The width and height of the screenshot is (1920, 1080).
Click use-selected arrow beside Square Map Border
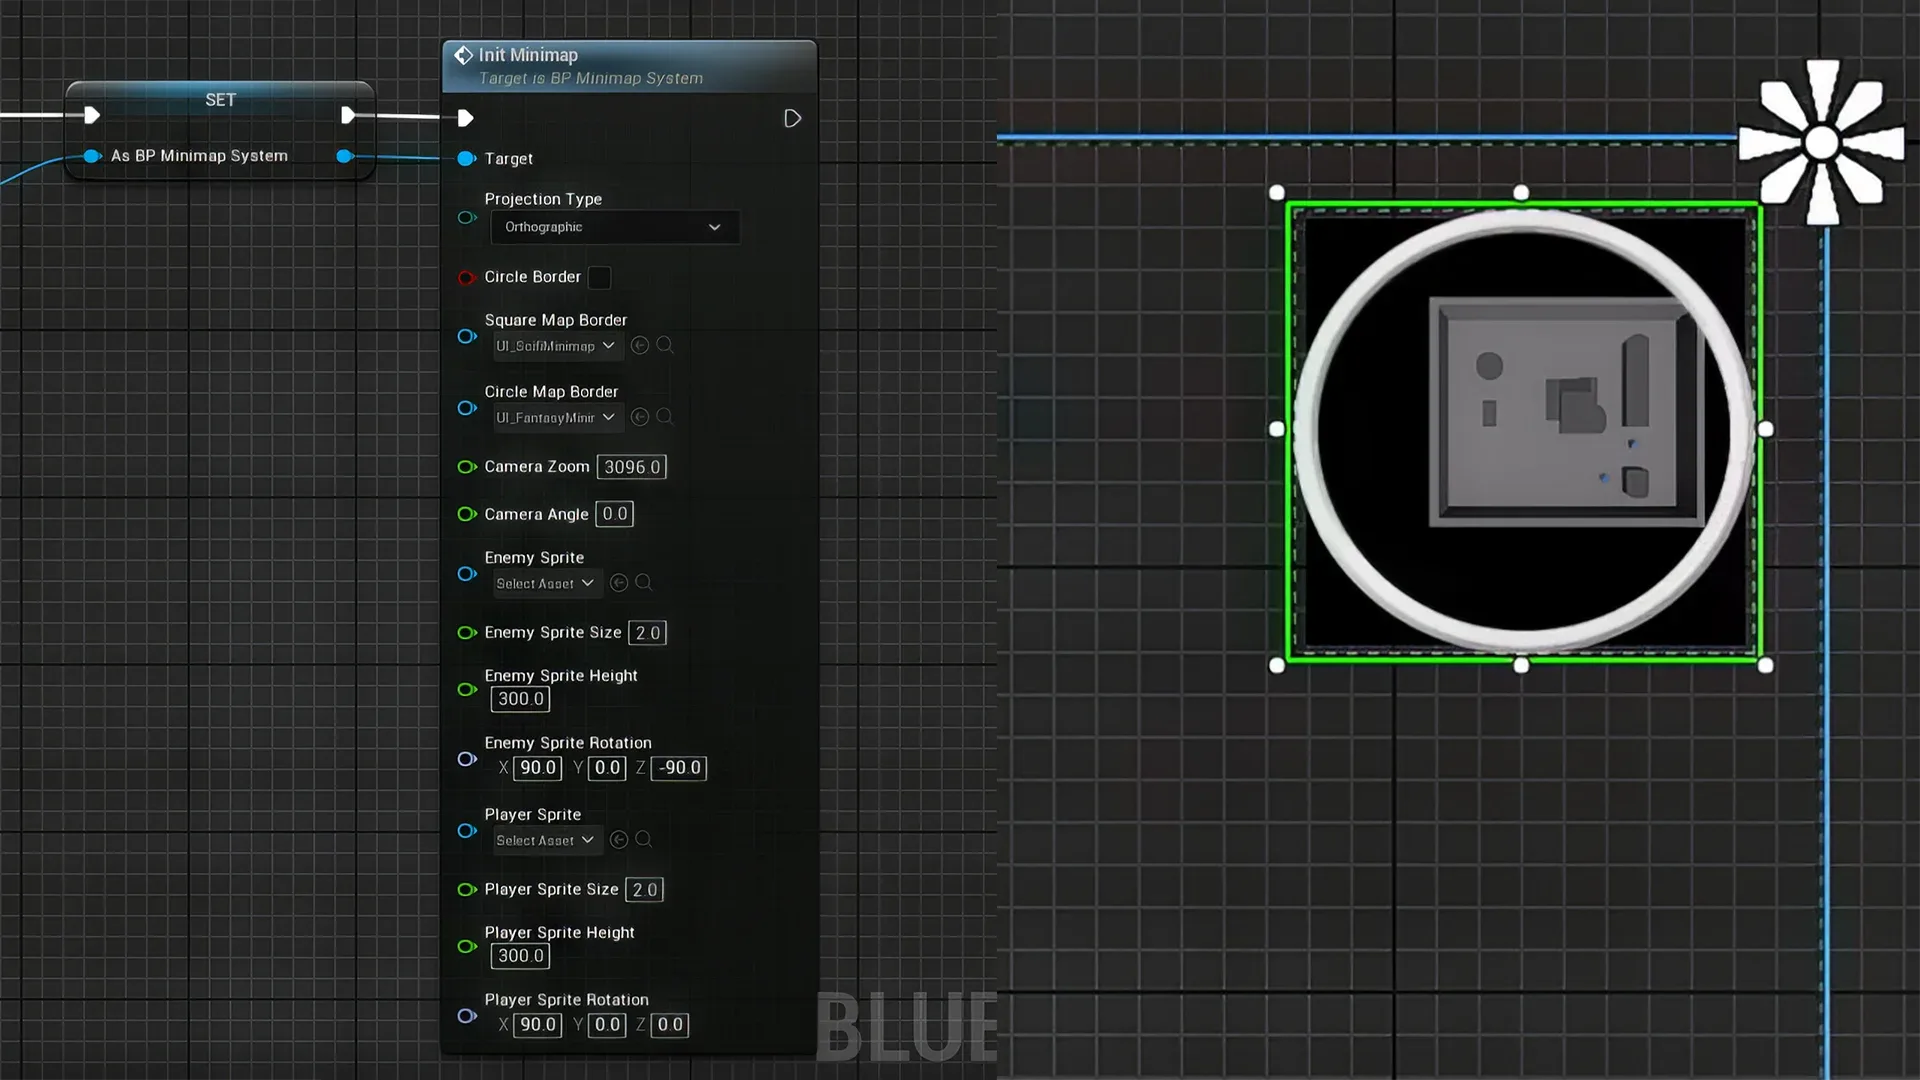coord(640,345)
